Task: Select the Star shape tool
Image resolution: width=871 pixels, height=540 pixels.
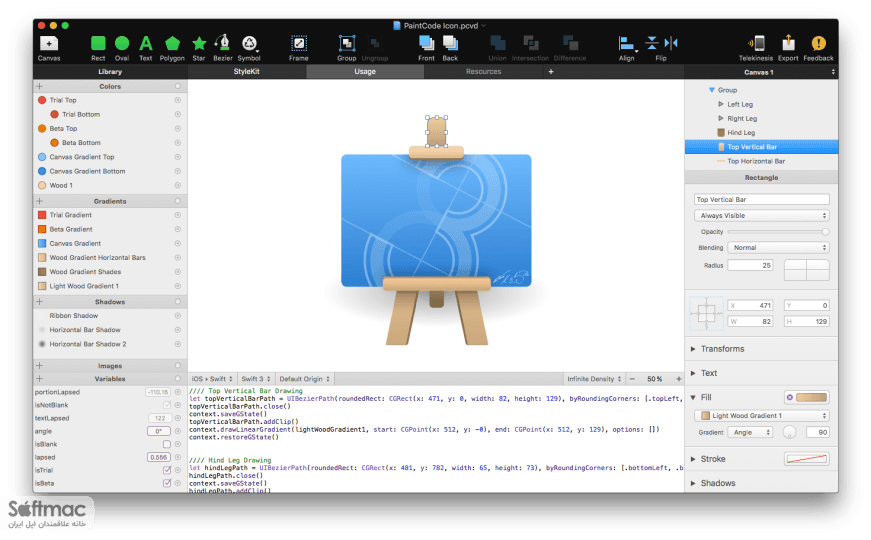Action: 199,47
